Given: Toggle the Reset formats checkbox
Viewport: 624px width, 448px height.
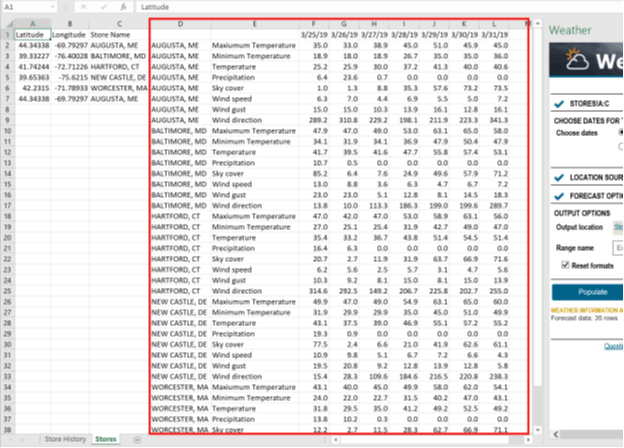Looking at the screenshot, I should 567,264.
